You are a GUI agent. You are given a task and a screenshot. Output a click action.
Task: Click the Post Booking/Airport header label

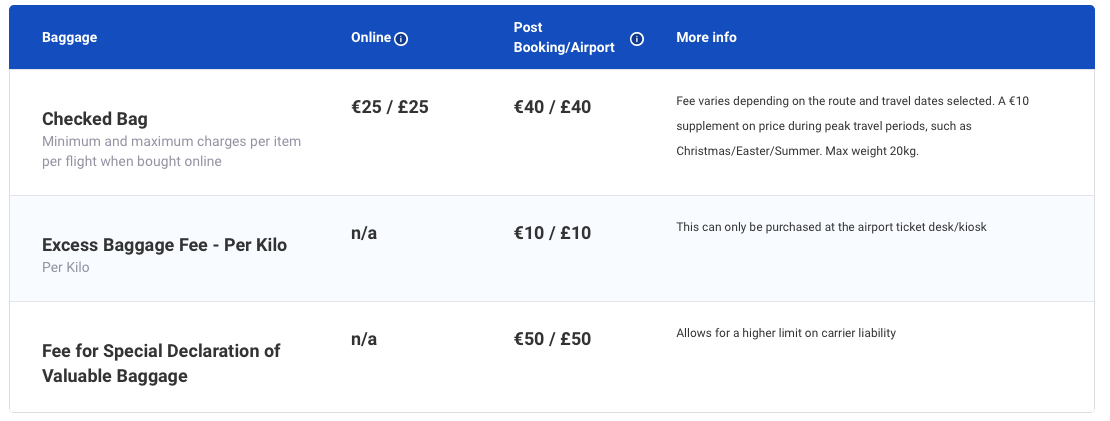[564, 38]
